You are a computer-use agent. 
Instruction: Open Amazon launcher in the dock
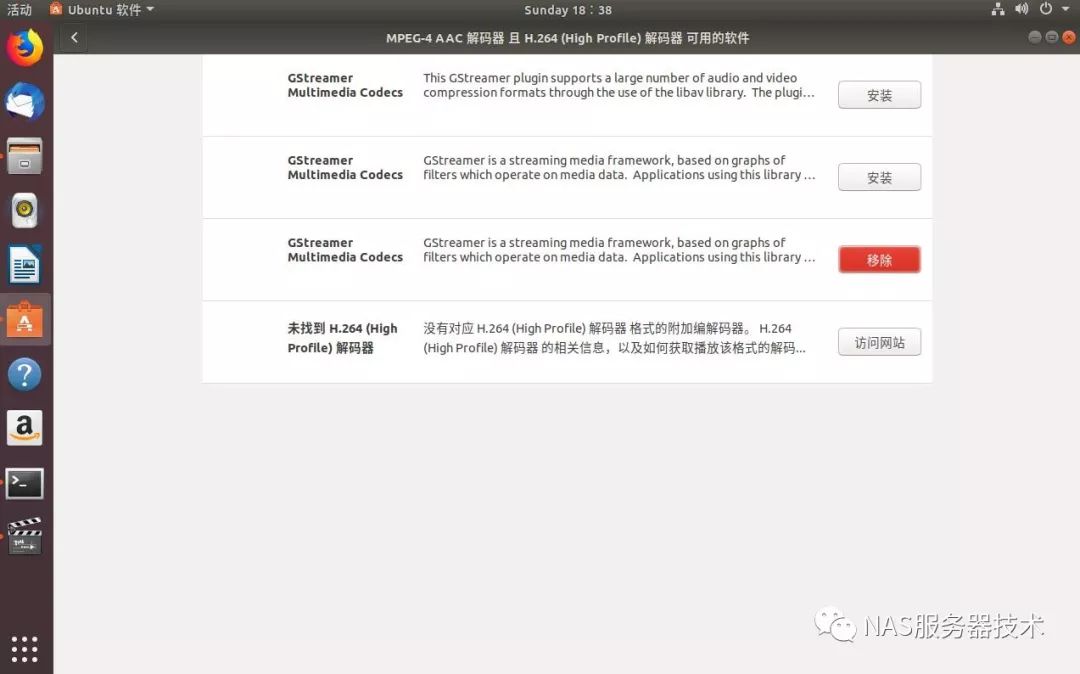click(x=25, y=428)
